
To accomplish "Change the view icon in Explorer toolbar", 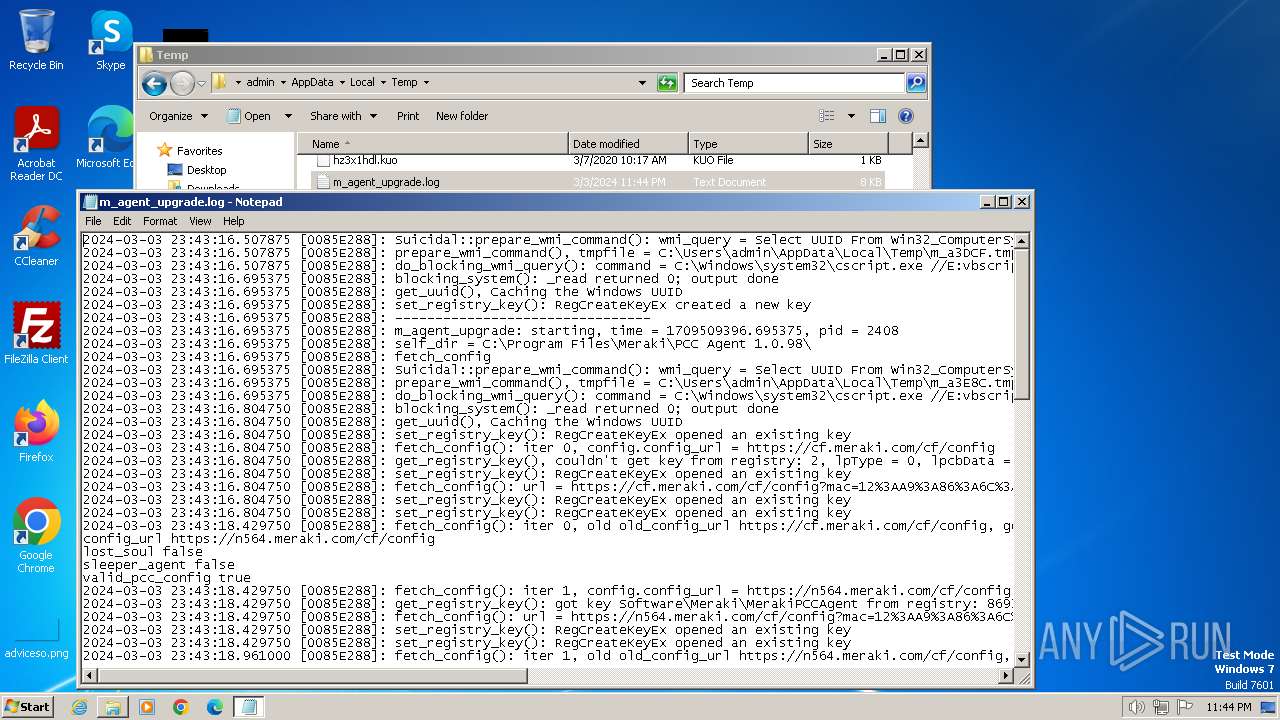I will click(826, 116).
